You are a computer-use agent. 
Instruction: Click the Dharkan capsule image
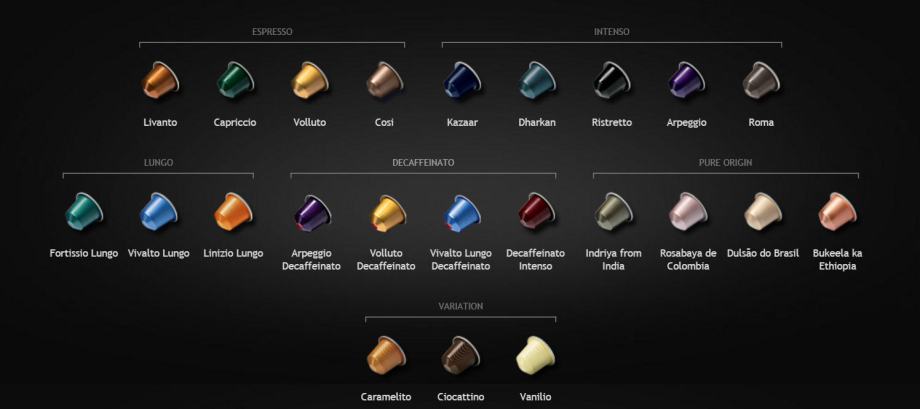(x=537, y=80)
